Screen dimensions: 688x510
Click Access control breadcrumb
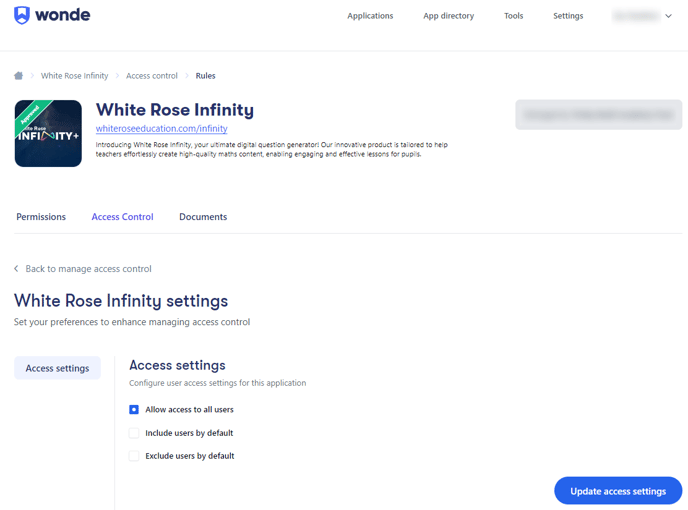coord(152,76)
